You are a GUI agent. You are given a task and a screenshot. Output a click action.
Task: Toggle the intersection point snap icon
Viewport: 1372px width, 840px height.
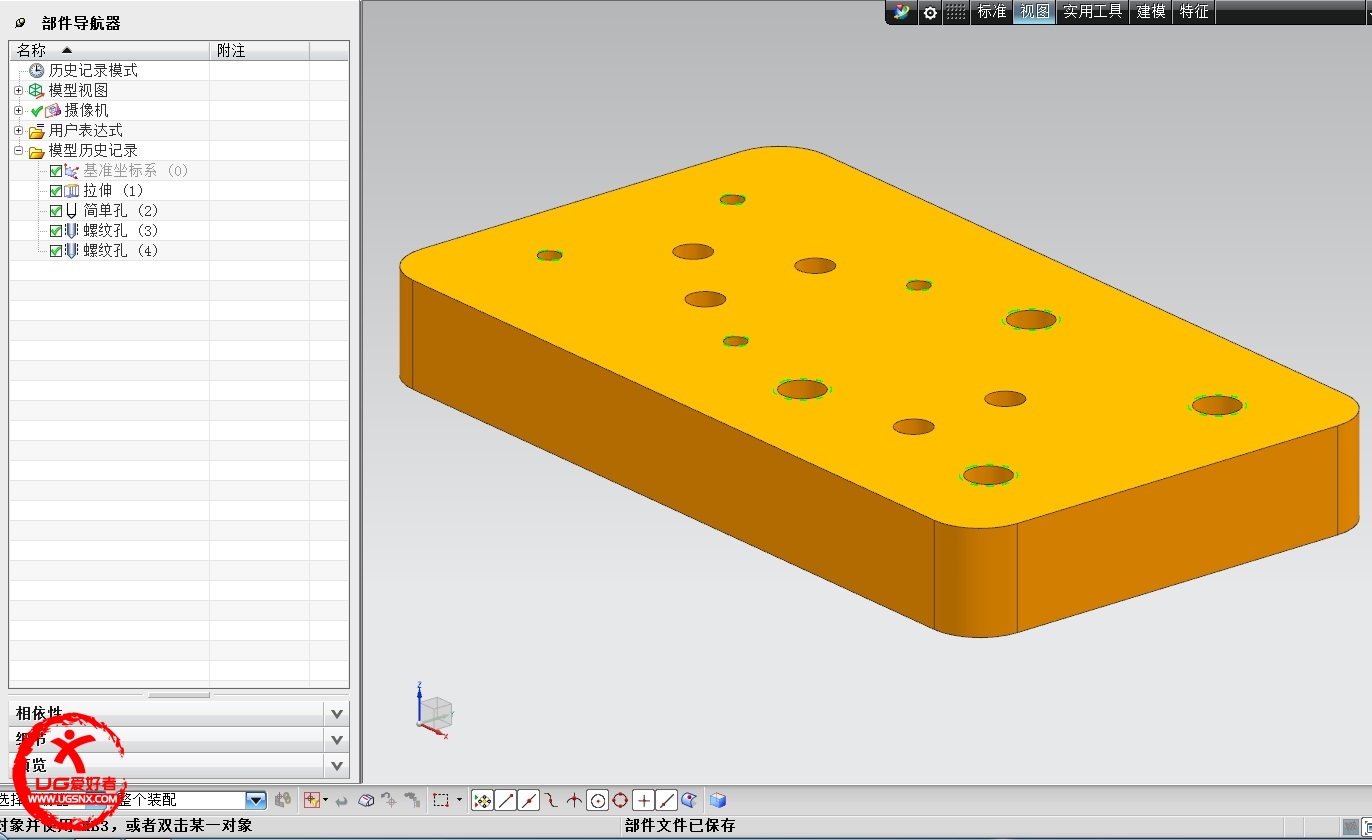(574, 800)
